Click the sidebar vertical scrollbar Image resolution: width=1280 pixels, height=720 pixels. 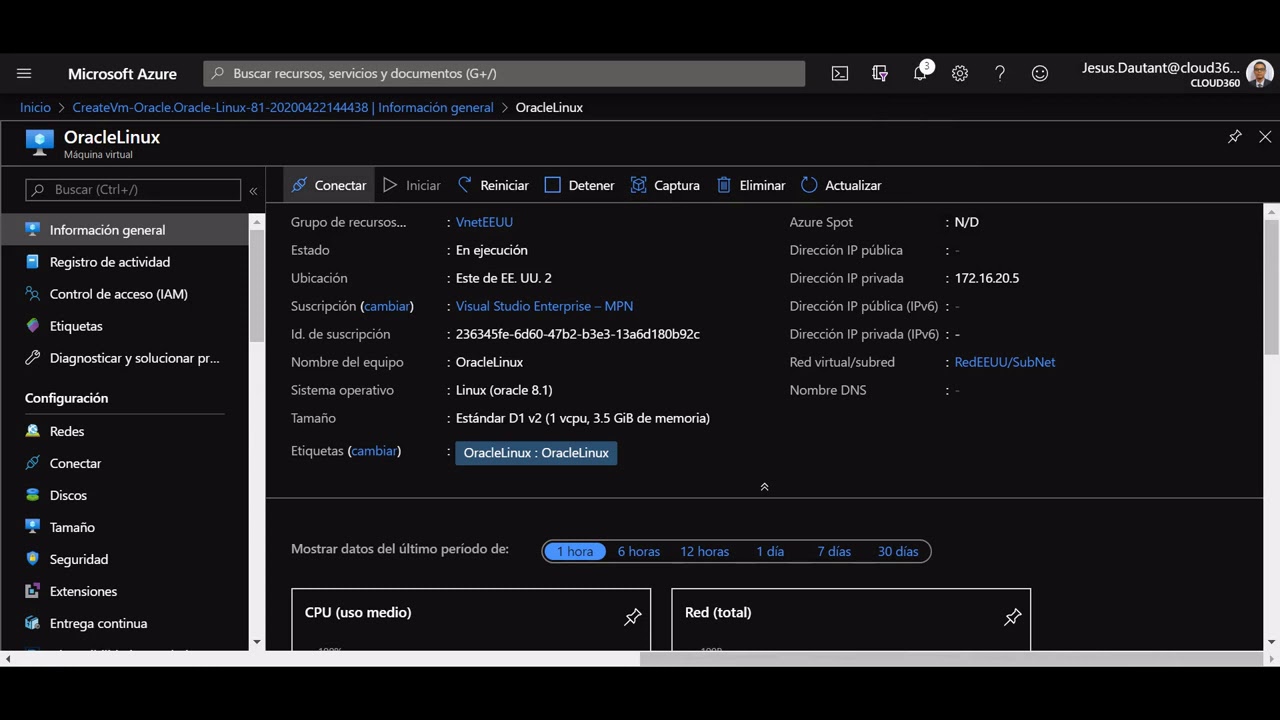pyautogui.click(x=257, y=285)
